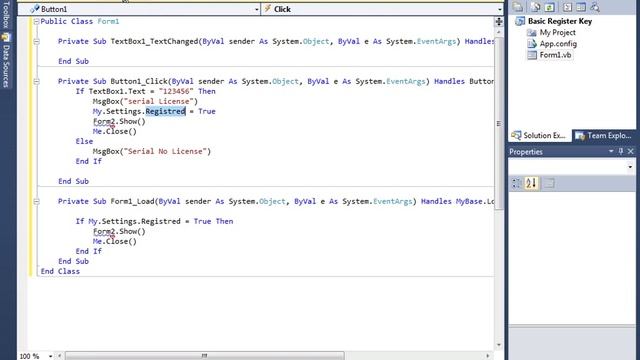Toggle Show All Files in Solution Explorer

pyautogui.click(x=536, y=7)
